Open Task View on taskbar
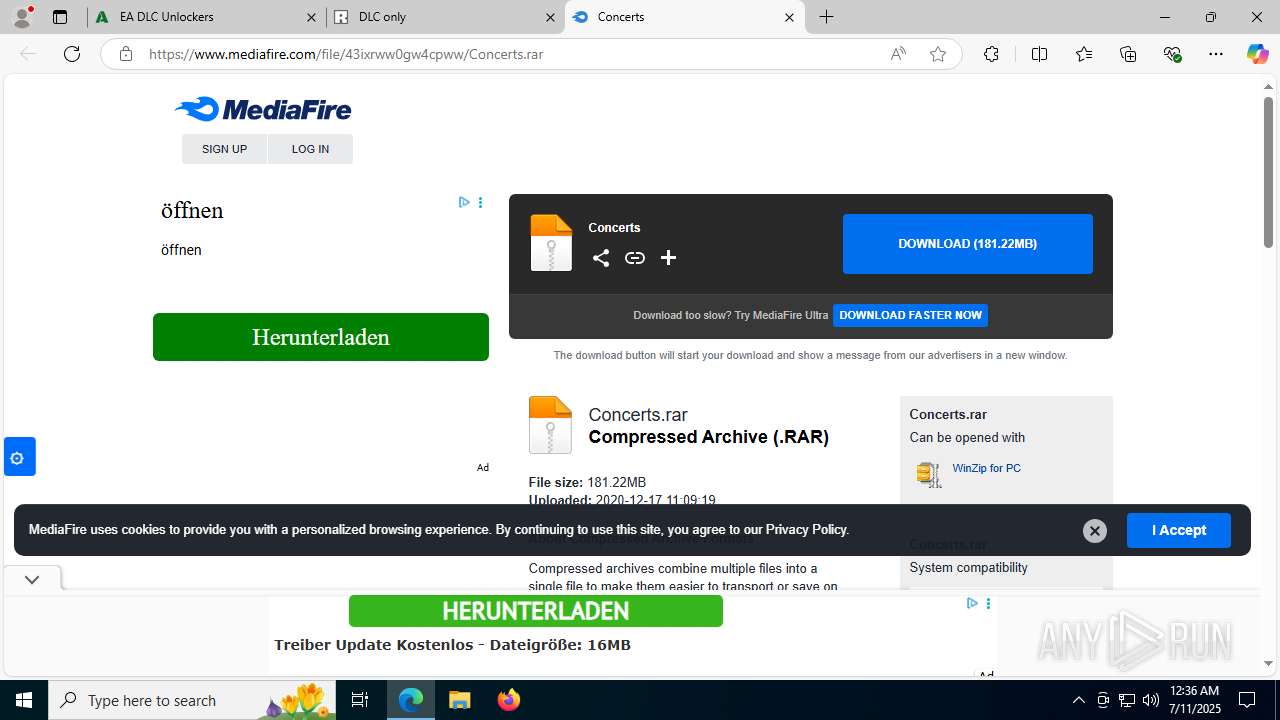 click(x=360, y=700)
